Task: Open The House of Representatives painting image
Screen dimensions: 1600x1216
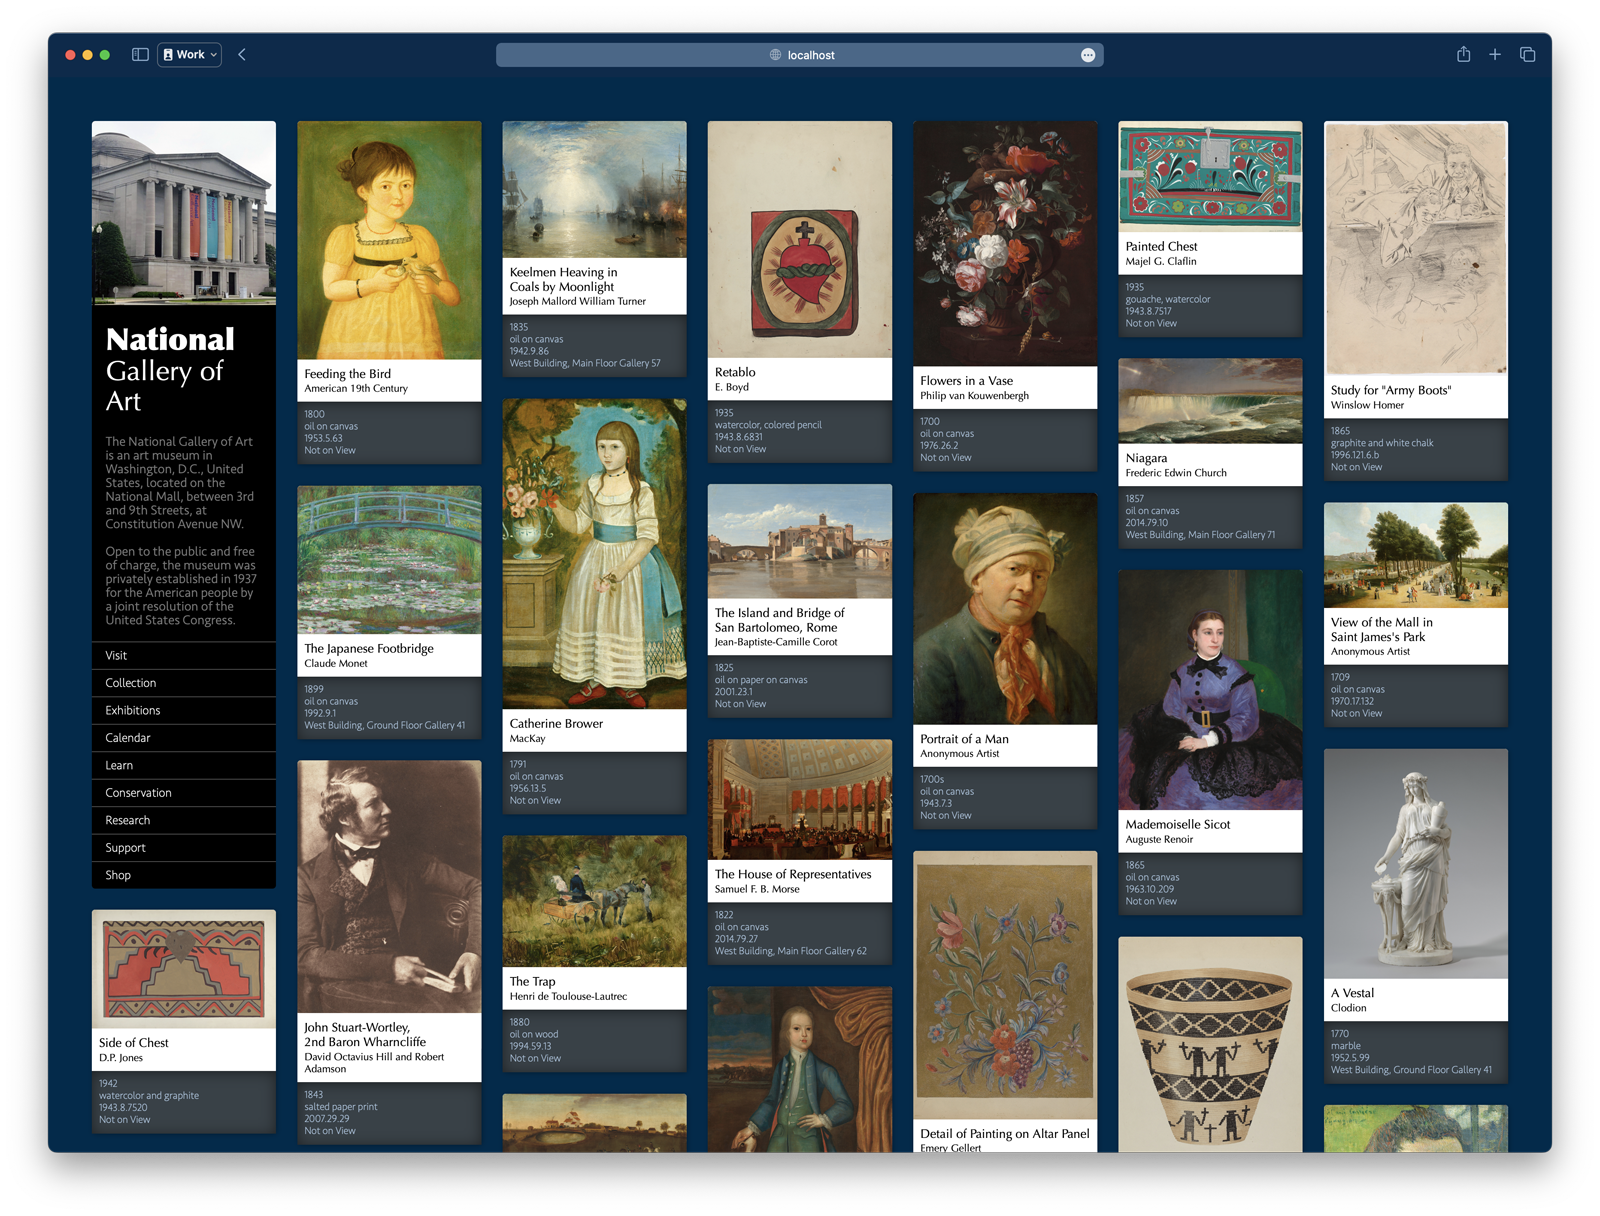Action: coord(800,799)
